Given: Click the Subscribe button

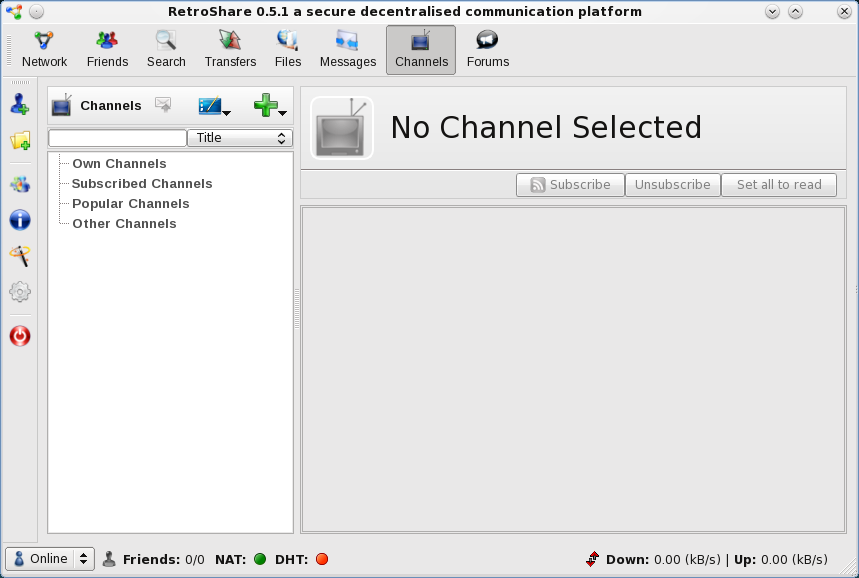Looking at the screenshot, I should pyautogui.click(x=570, y=185).
